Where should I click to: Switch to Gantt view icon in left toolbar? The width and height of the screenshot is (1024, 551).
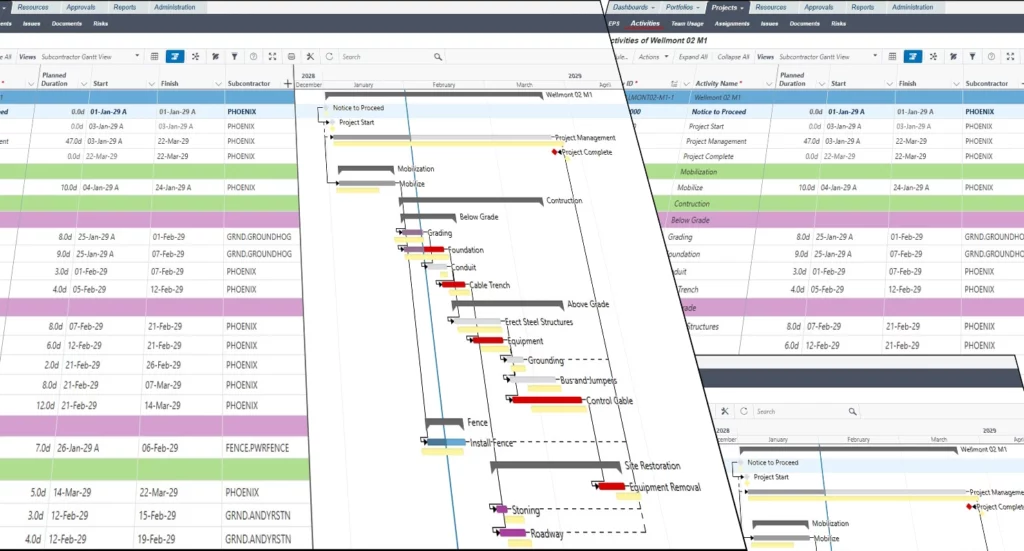(x=175, y=57)
